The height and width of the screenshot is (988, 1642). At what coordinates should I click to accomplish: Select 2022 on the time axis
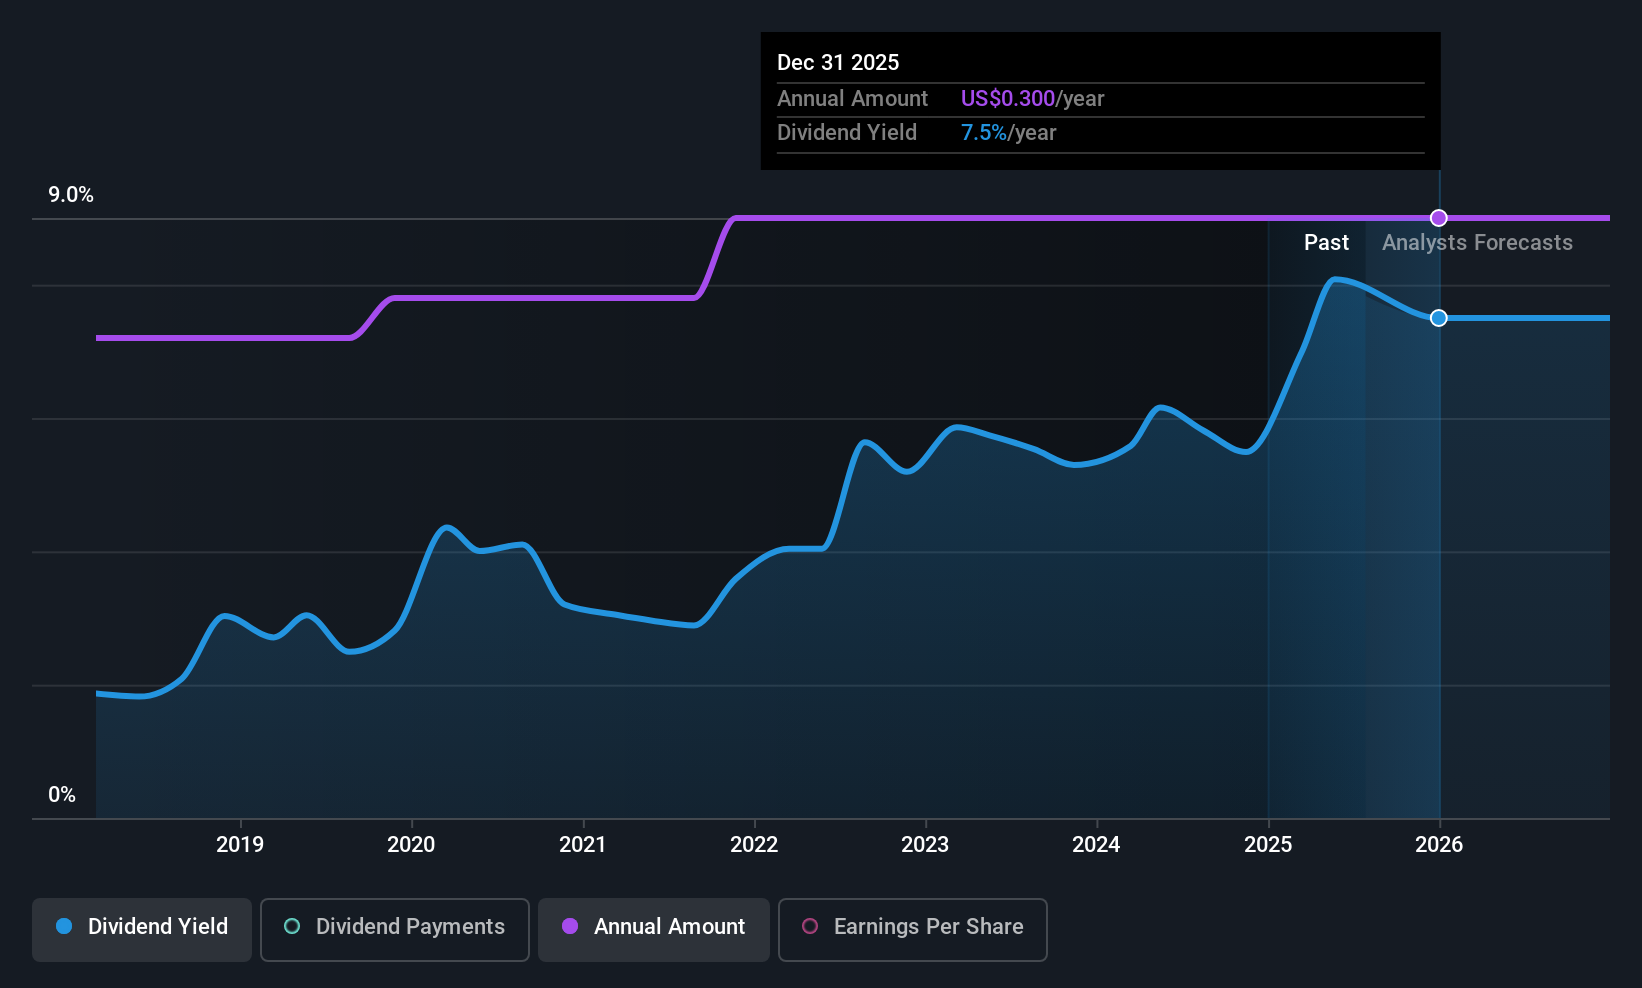click(x=754, y=845)
